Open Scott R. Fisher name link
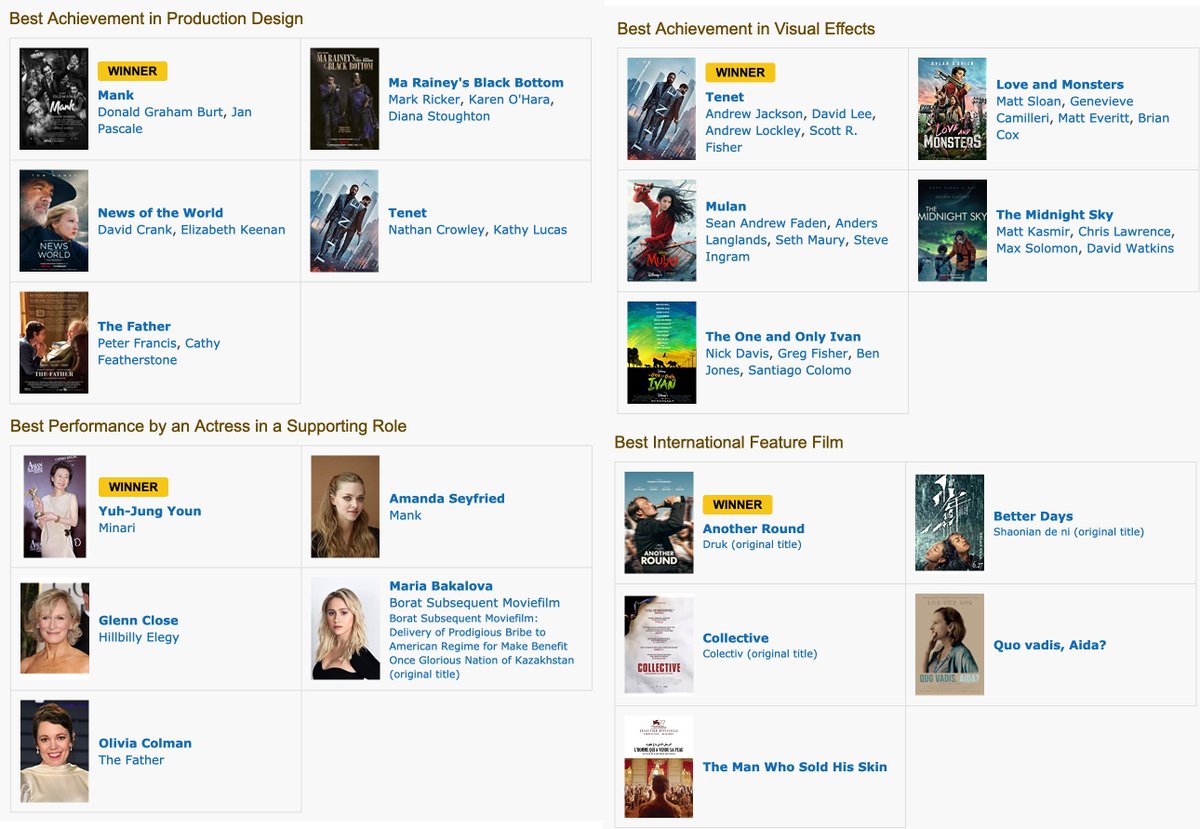This screenshot has height=829, width=1200. click(781, 139)
